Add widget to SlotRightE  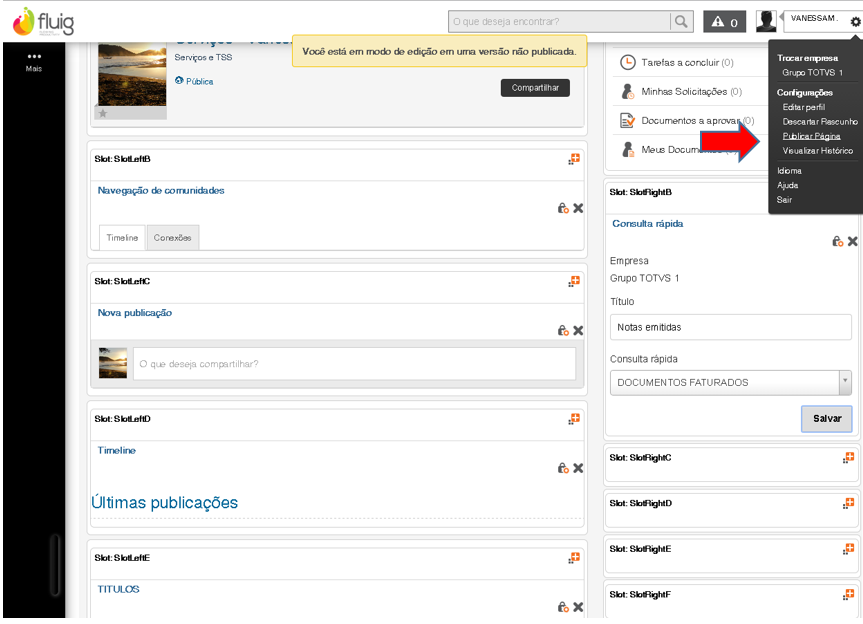(x=848, y=549)
